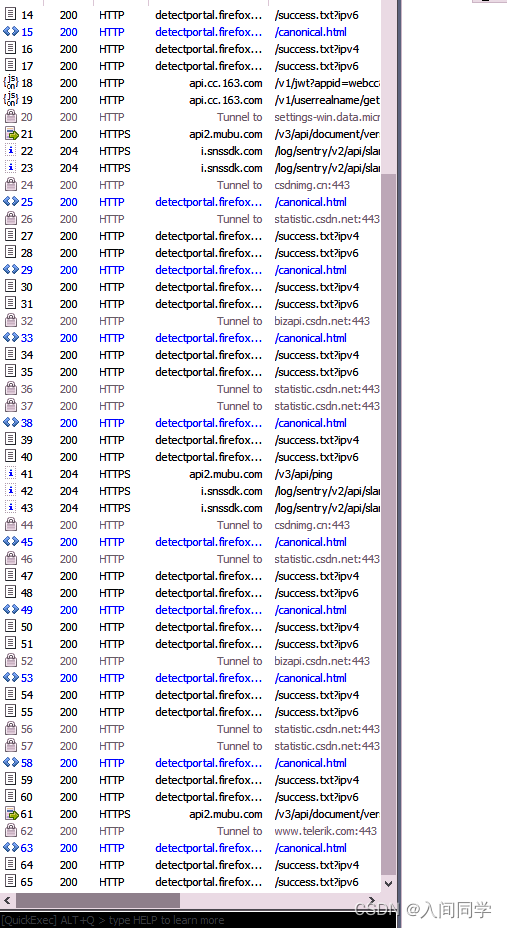This screenshot has height=928, width=507.
Task: Select session 65 /success.txt?ipv6 URL
Action: coord(317,881)
